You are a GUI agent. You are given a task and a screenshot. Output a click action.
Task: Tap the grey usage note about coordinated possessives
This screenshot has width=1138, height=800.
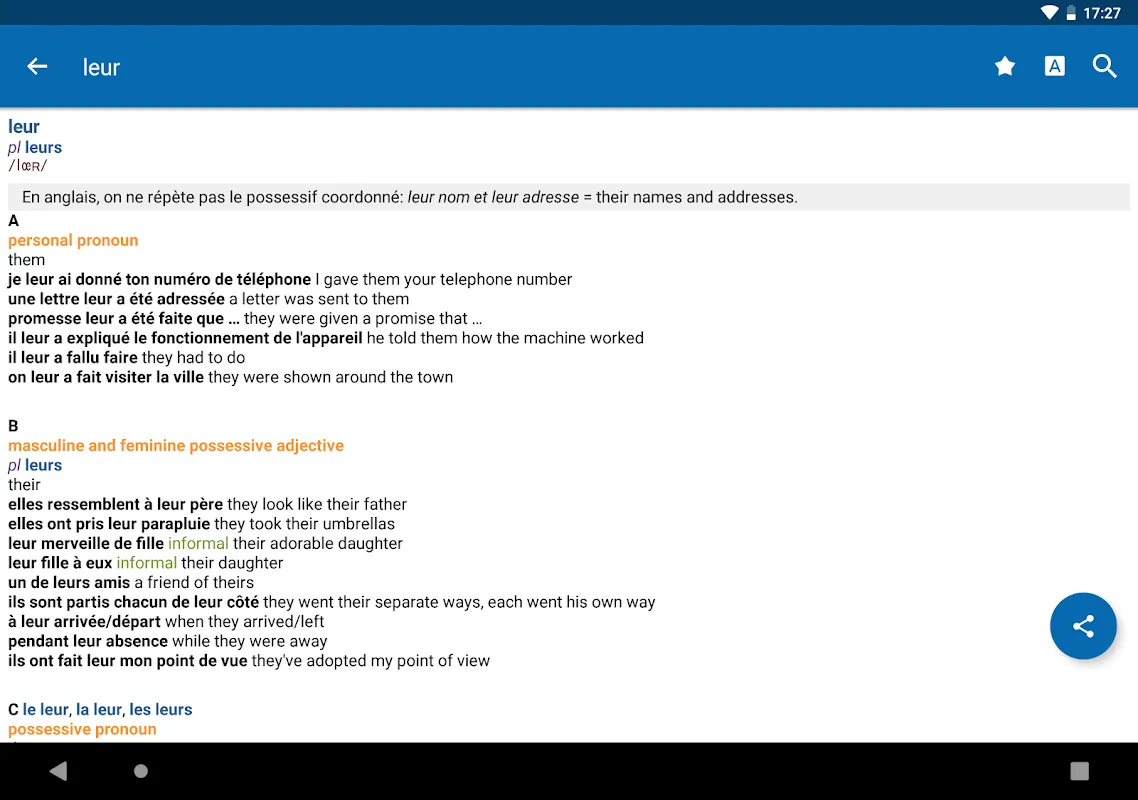pyautogui.click(x=410, y=197)
